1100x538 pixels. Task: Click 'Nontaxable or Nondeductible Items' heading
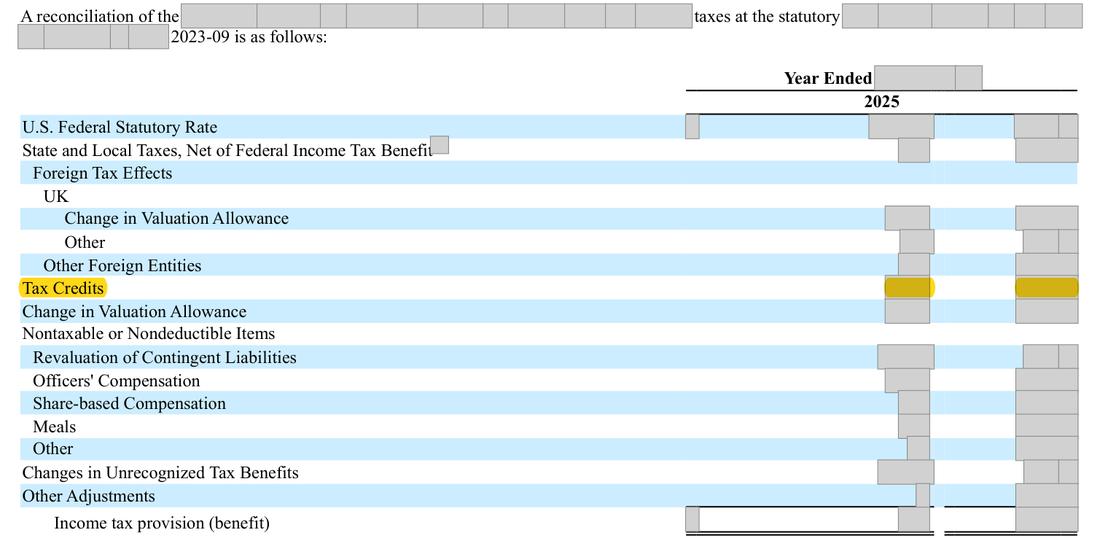149,333
